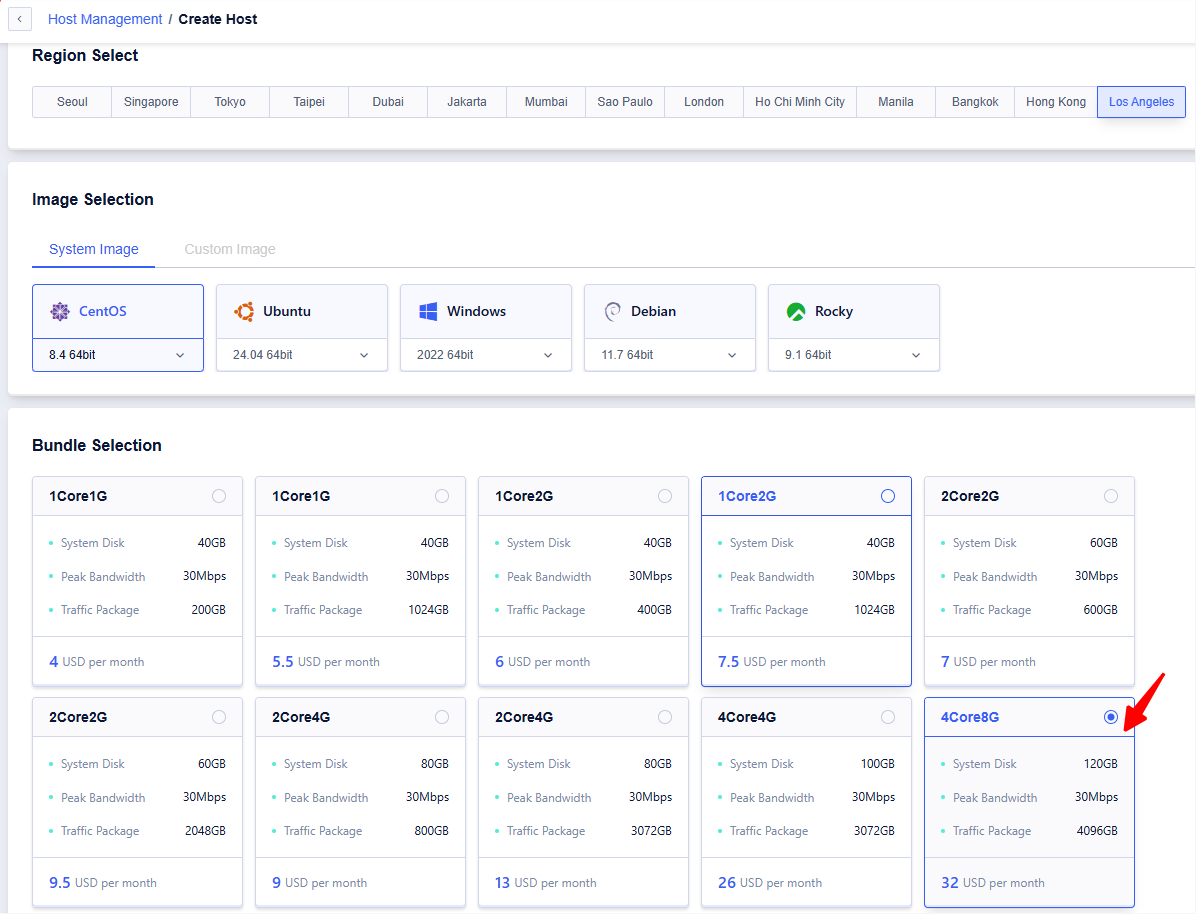
Task: Click the 32 USD per month price
Action: (992, 883)
